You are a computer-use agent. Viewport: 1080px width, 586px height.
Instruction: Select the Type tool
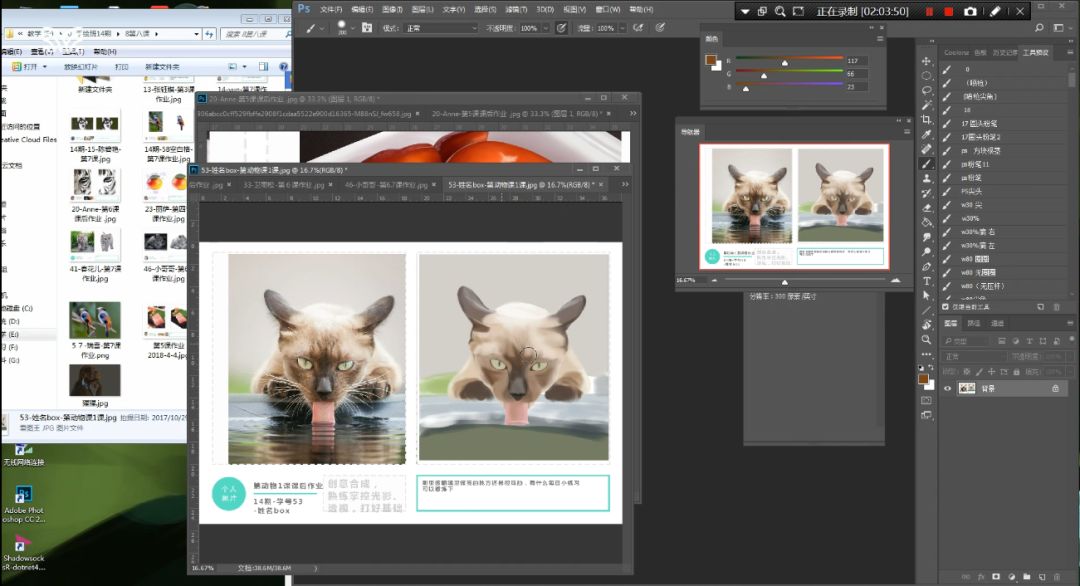click(927, 281)
